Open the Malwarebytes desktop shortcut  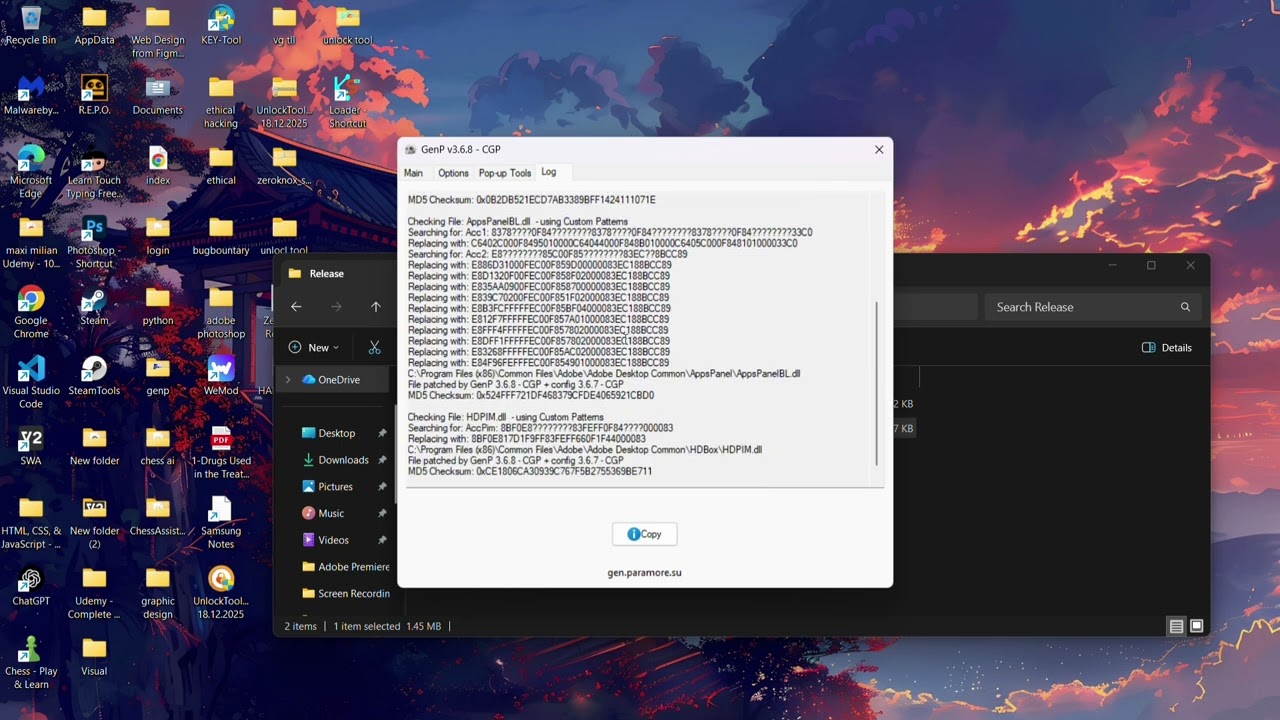tap(31, 96)
